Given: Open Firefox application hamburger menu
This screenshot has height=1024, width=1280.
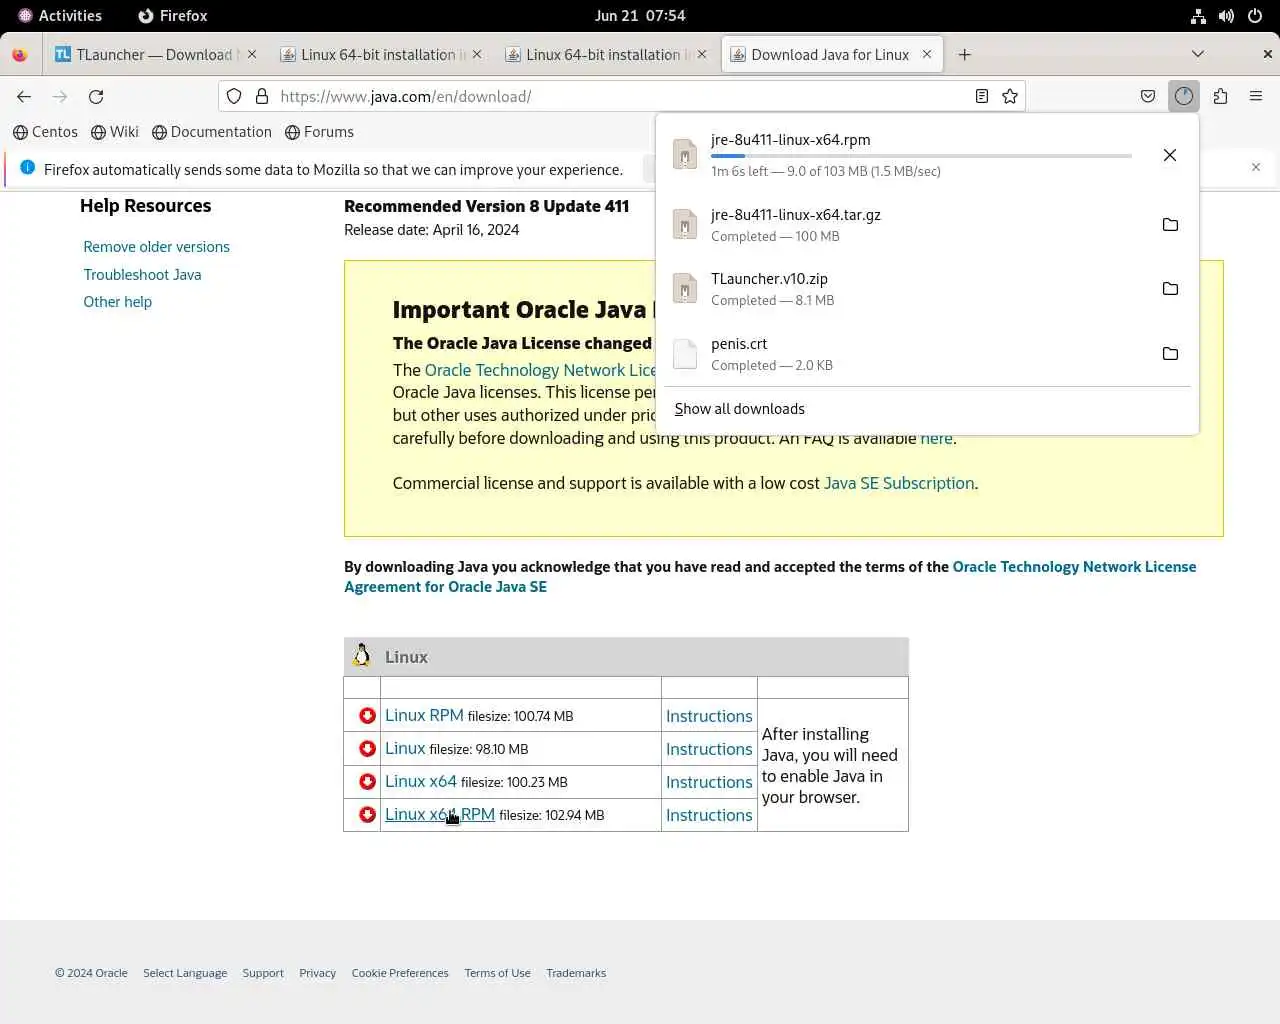Looking at the screenshot, I should pyautogui.click(x=1256, y=96).
